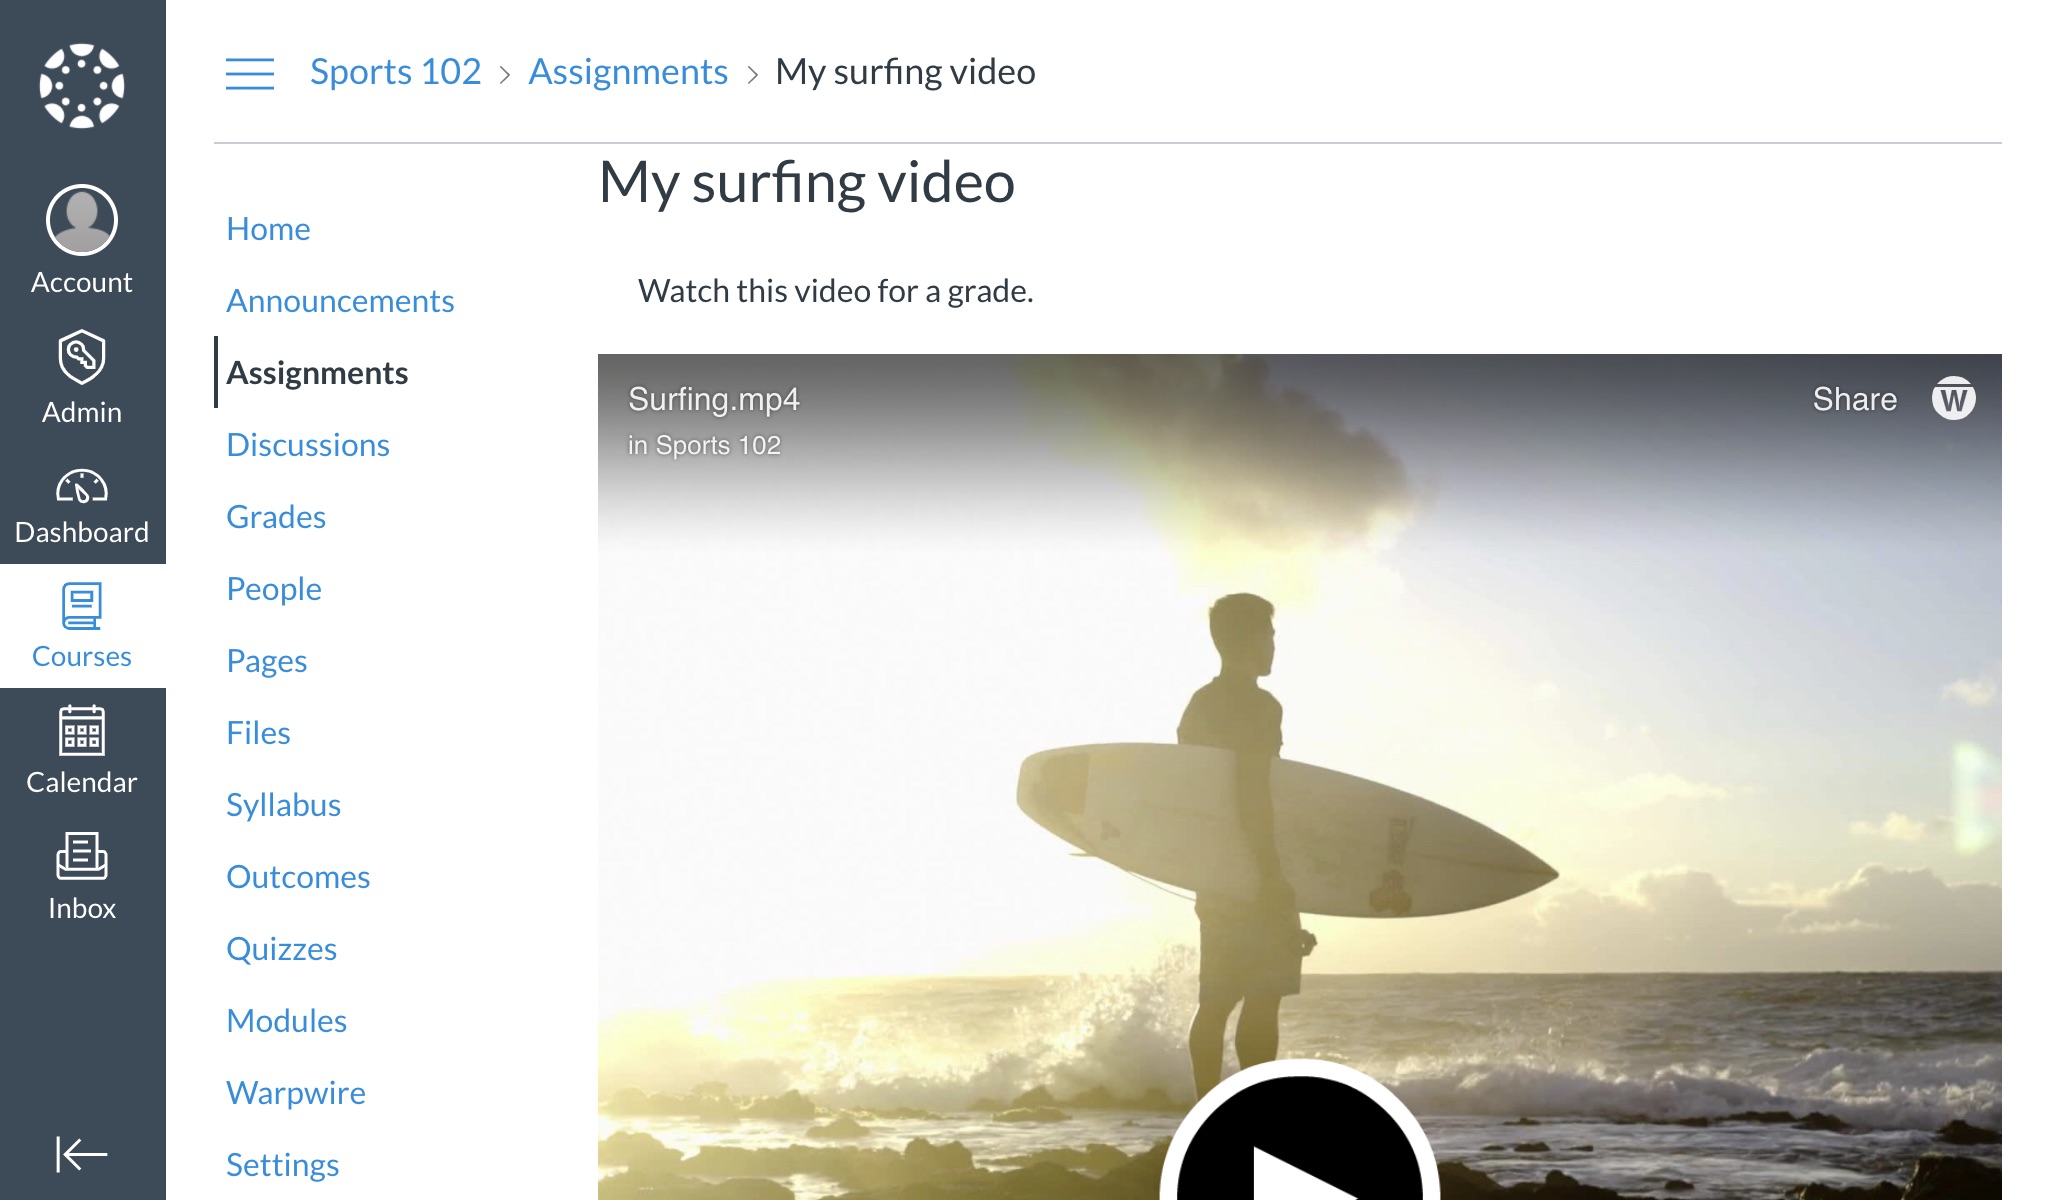Open Discussions in course menu
The height and width of the screenshot is (1200, 2048).
[x=308, y=445]
